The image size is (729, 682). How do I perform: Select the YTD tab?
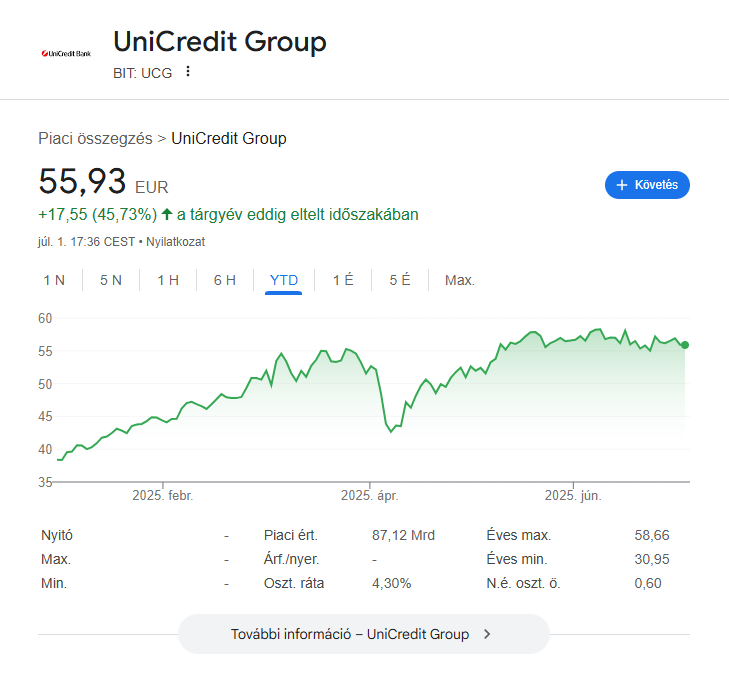[x=284, y=280]
